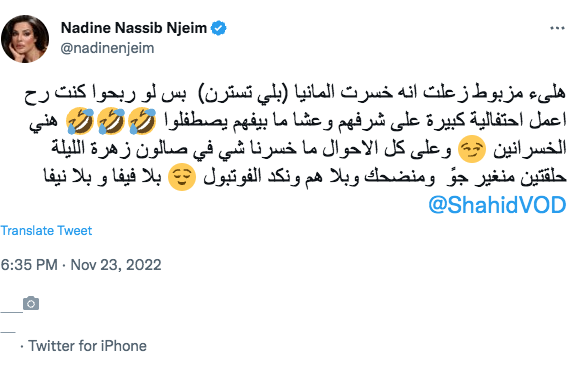577x370 pixels.
Task: Click the parenthesized phrase (بلي تسترن)
Action: click(241, 93)
